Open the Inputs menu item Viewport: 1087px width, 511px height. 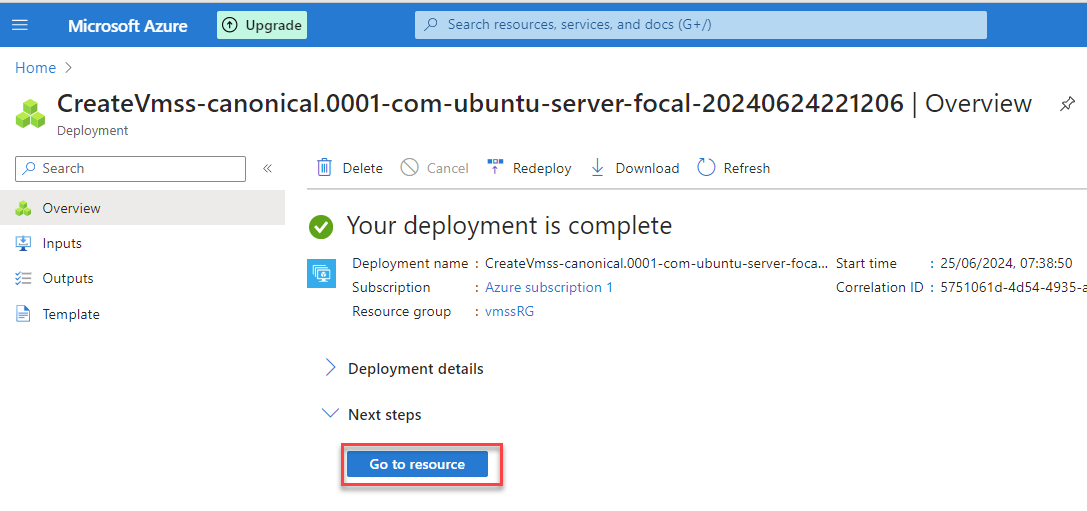click(62, 243)
